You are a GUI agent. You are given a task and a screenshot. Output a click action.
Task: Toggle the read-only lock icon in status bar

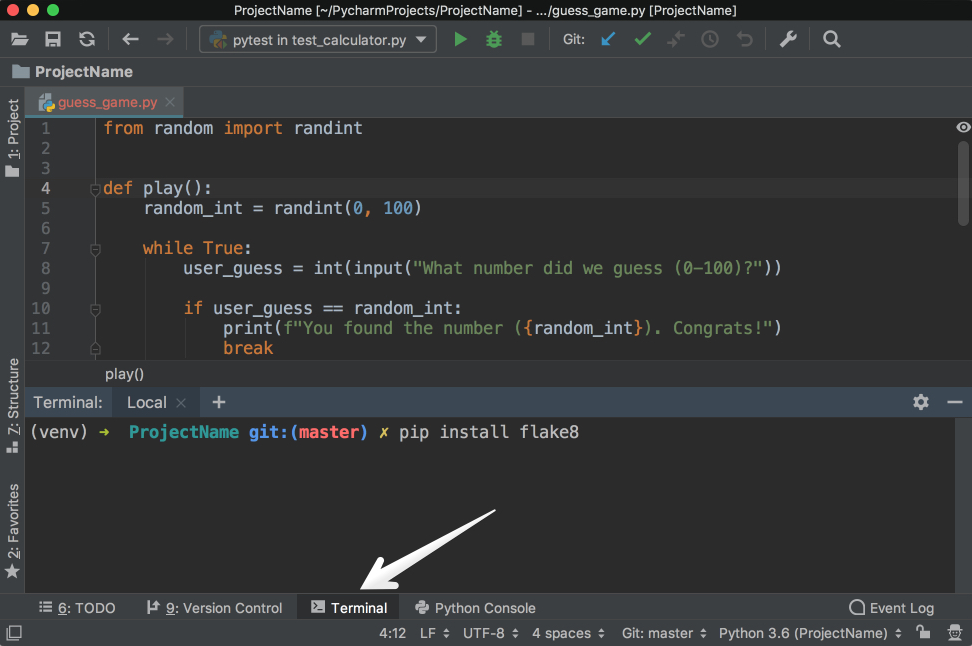[x=924, y=633]
